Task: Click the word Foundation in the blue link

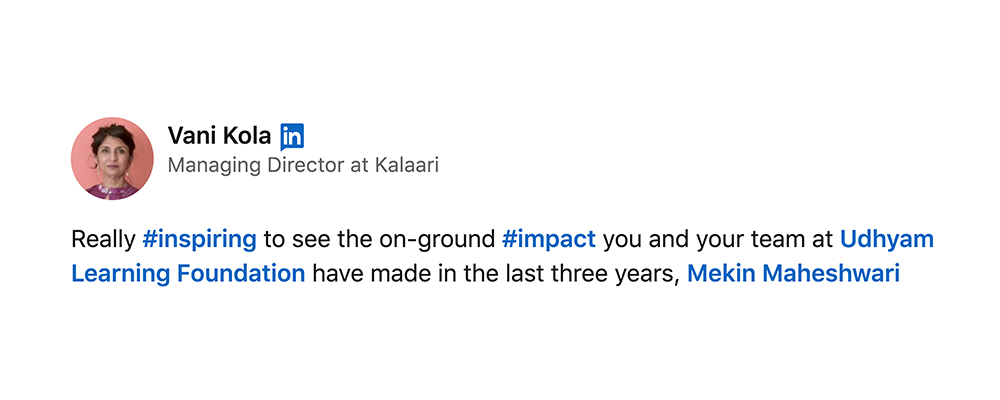Action: click(241, 274)
